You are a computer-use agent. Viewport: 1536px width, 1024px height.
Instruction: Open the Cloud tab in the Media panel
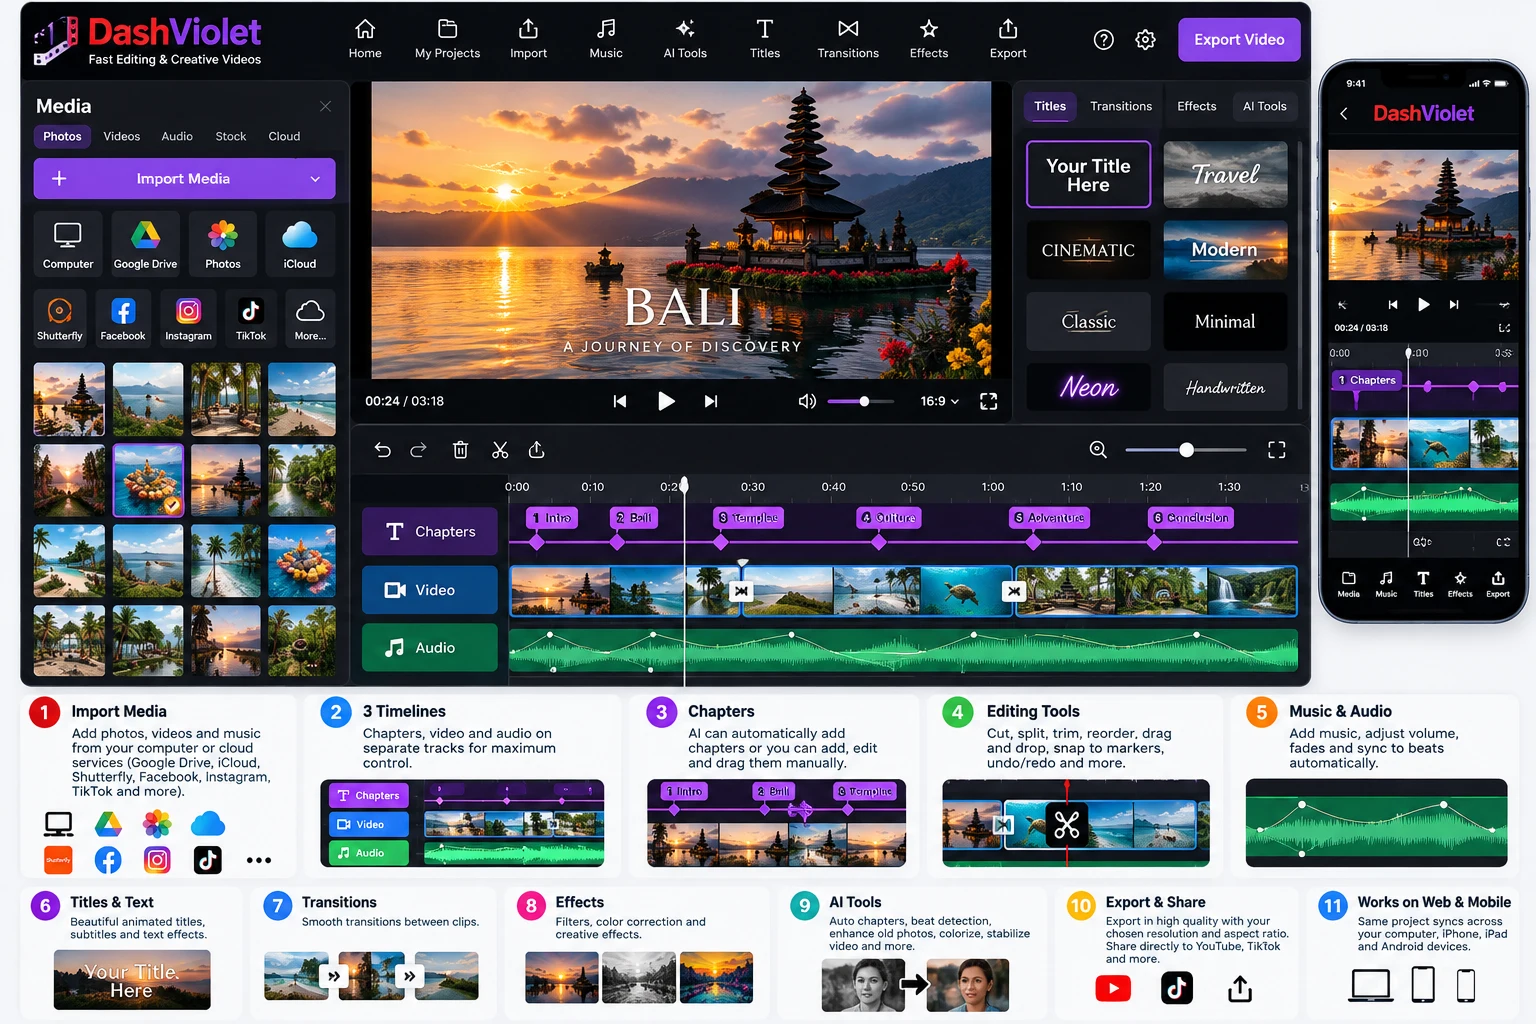[284, 136]
